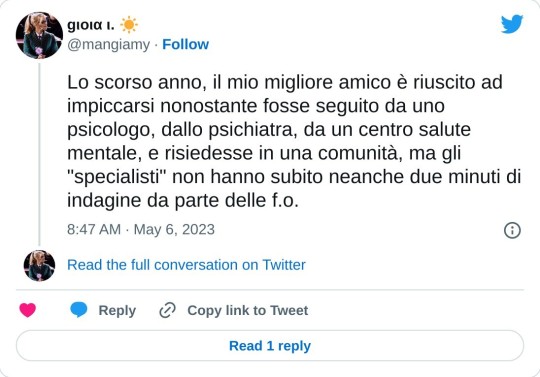Click the blue reply bubble icon
Viewport: 540px width, 377px height.
pos(79,309)
